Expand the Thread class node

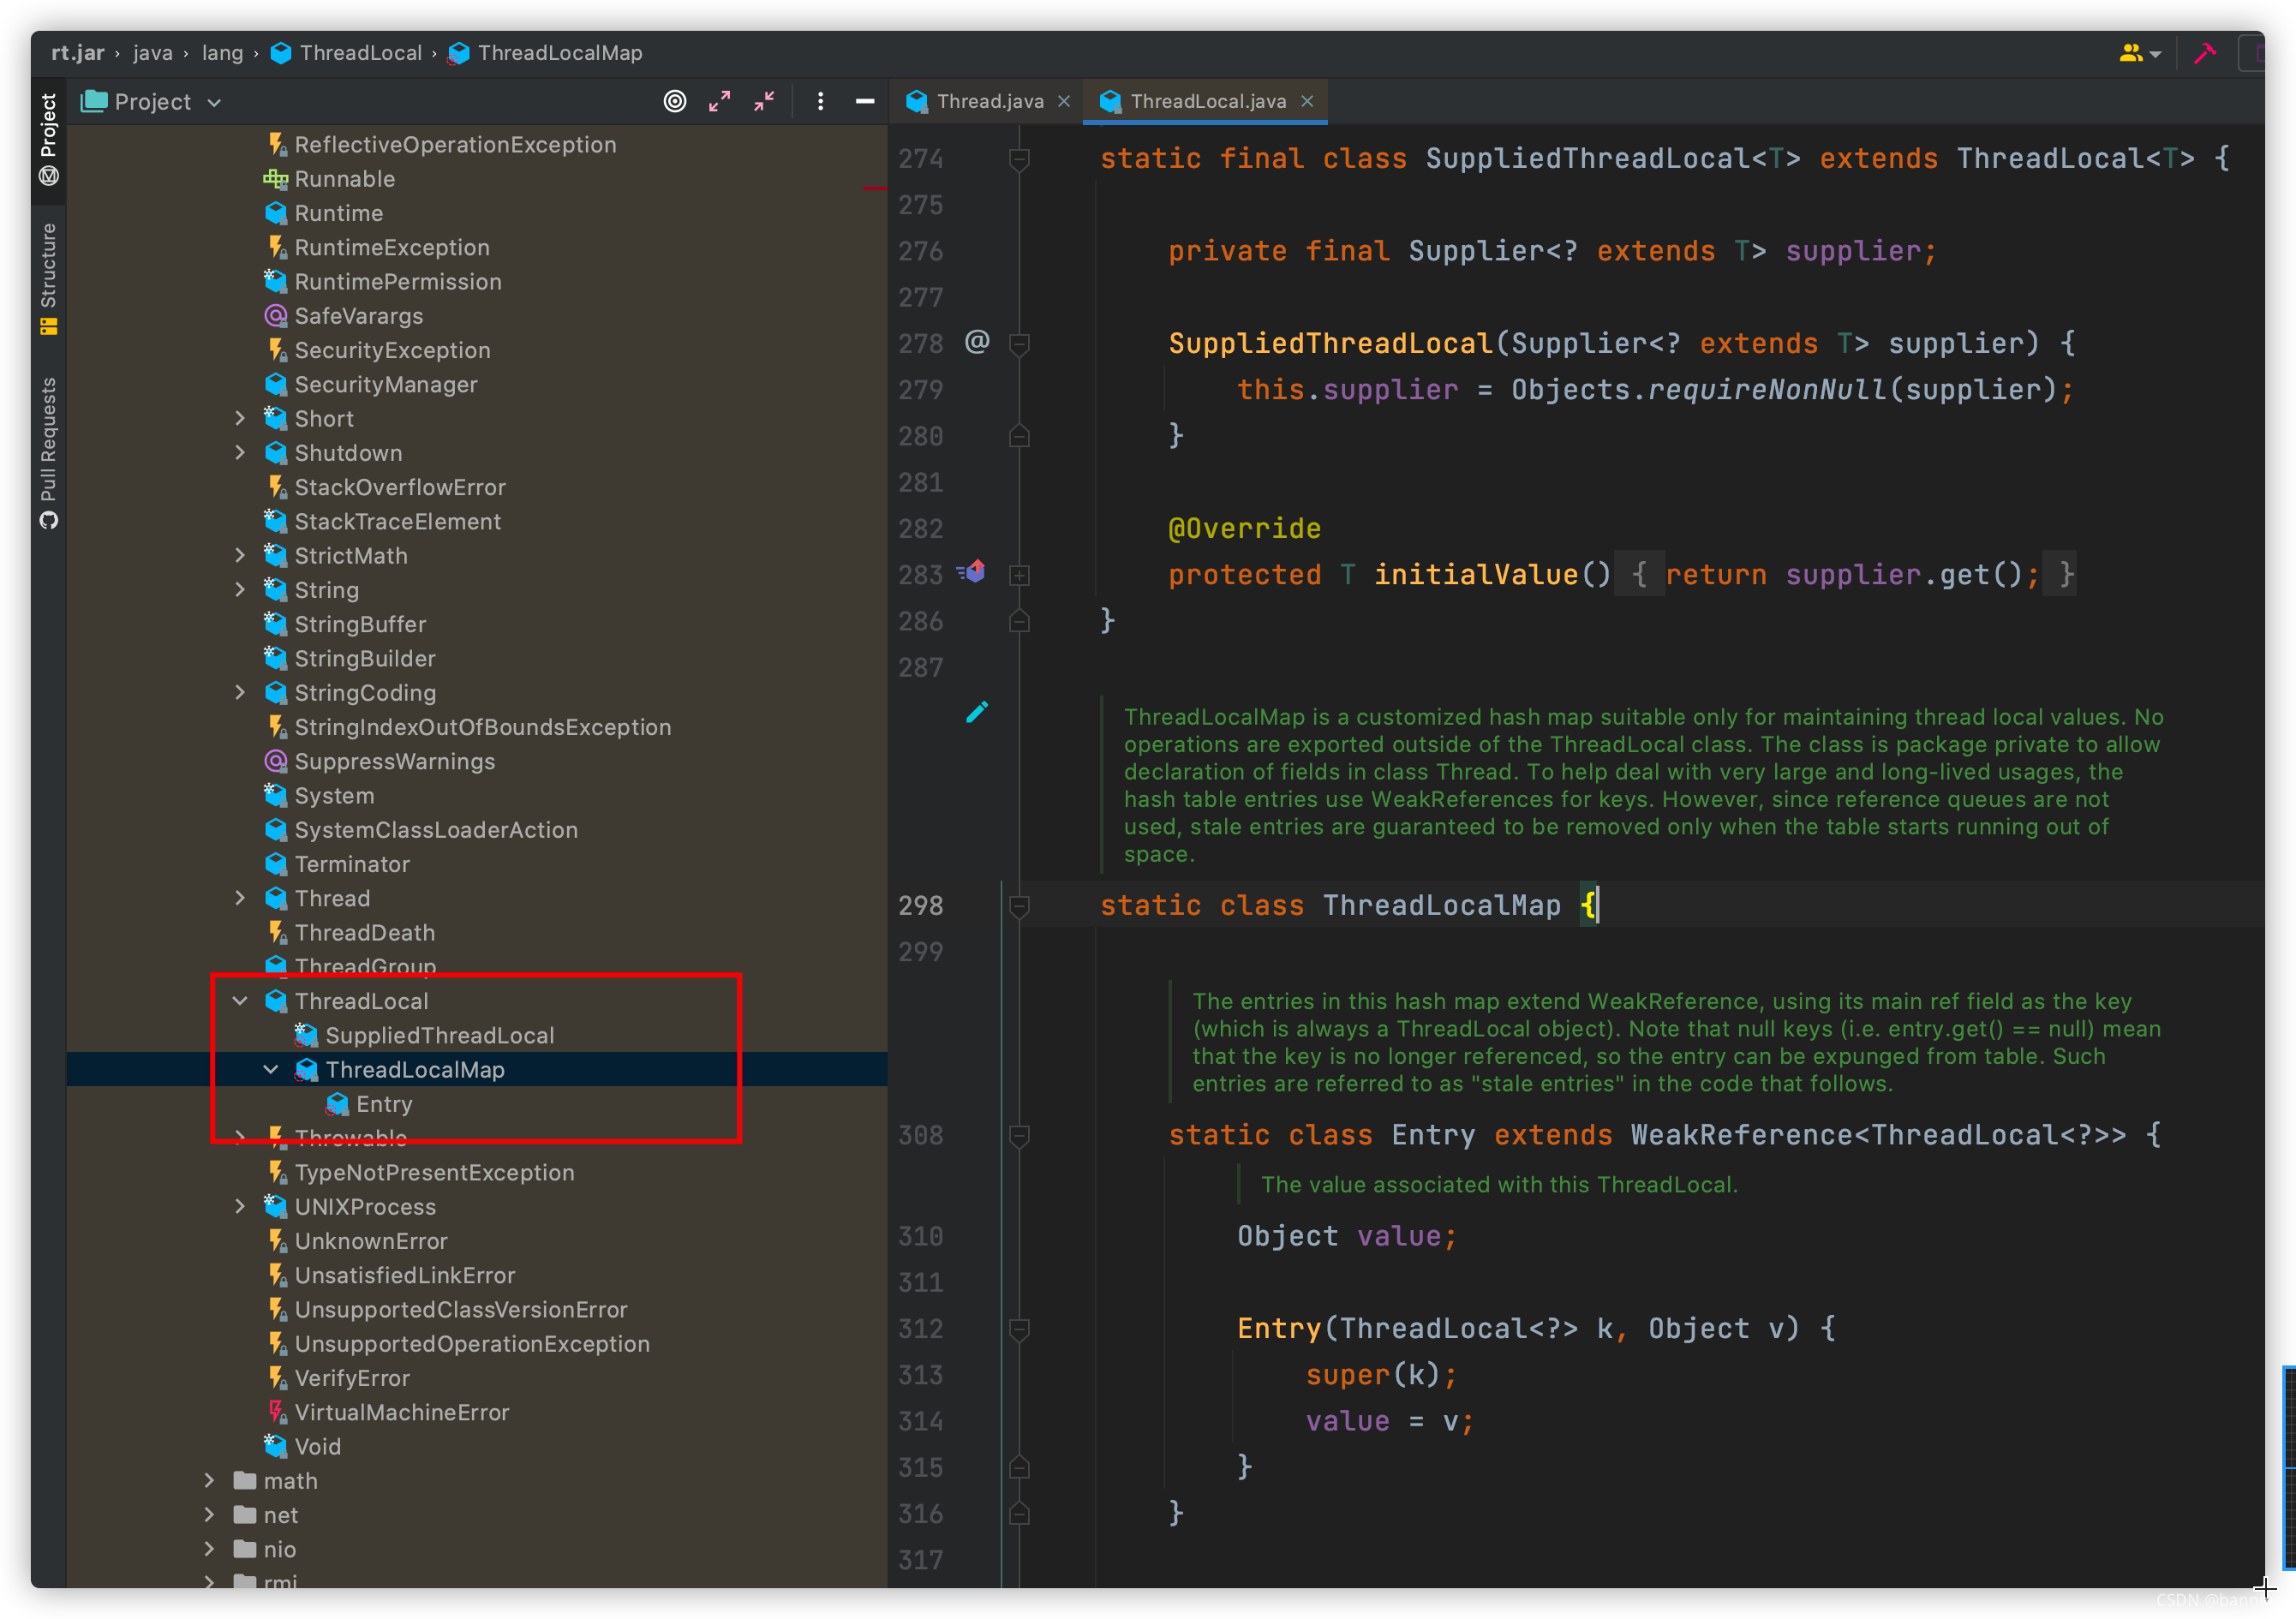(x=240, y=898)
